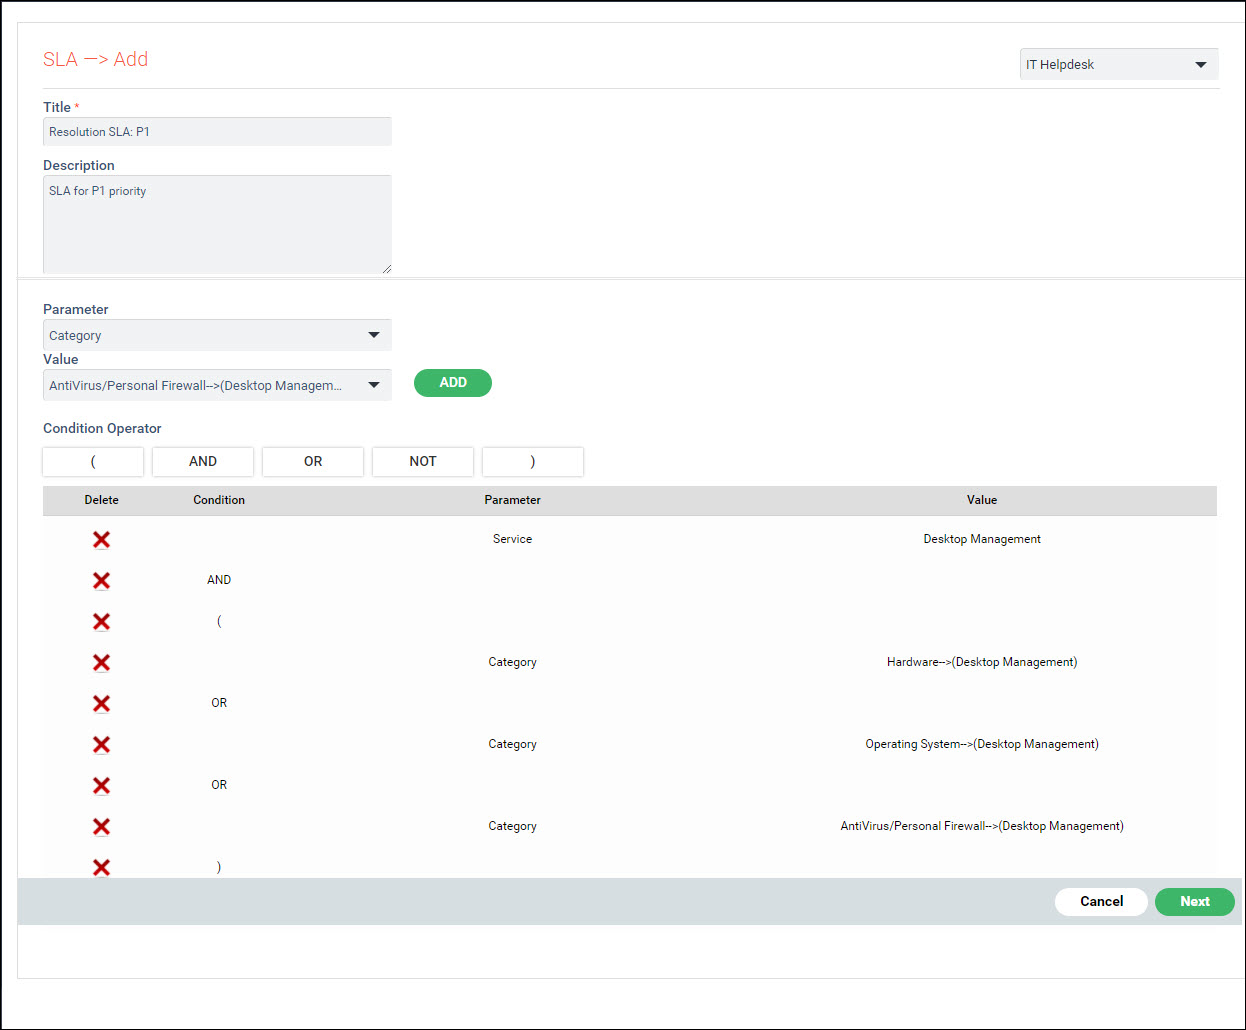Delete the AntiVirus/Personal Firewall category row
Viewport: 1246px width, 1030px height.
(x=101, y=827)
